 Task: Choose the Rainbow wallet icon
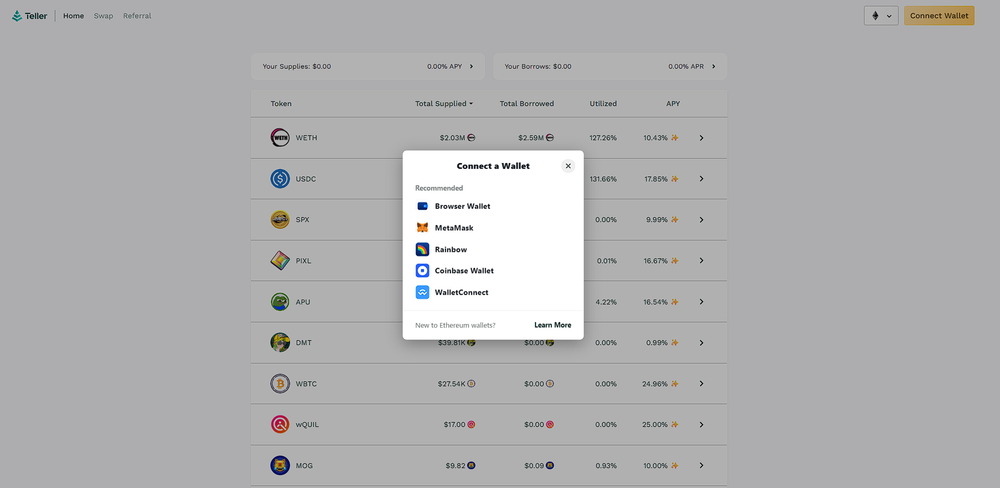click(422, 249)
